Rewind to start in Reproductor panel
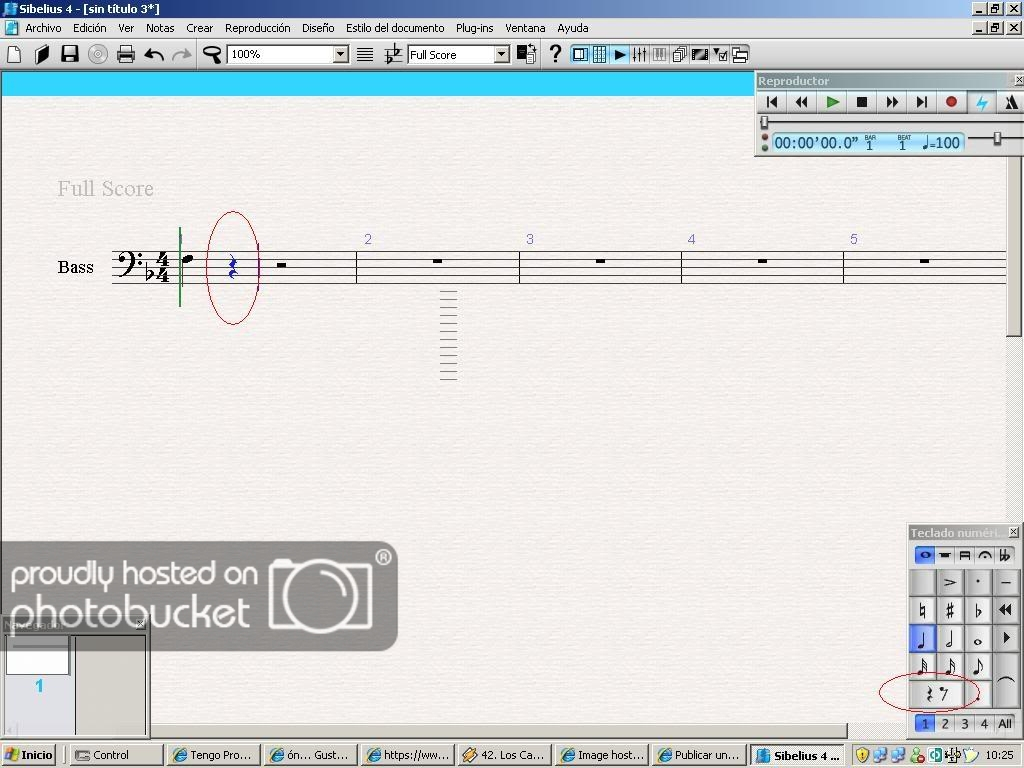1024x768 pixels. pos(772,102)
